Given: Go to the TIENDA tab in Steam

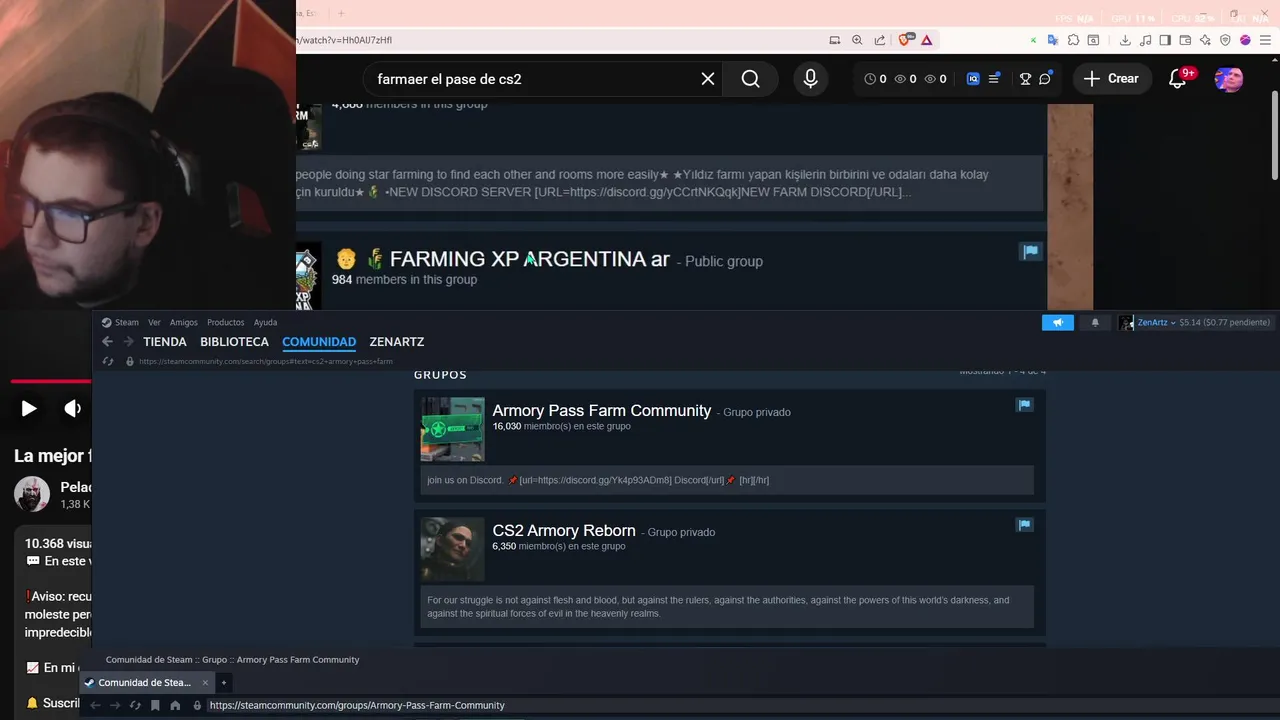Looking at the screenshot, I should tap(165, 342).
